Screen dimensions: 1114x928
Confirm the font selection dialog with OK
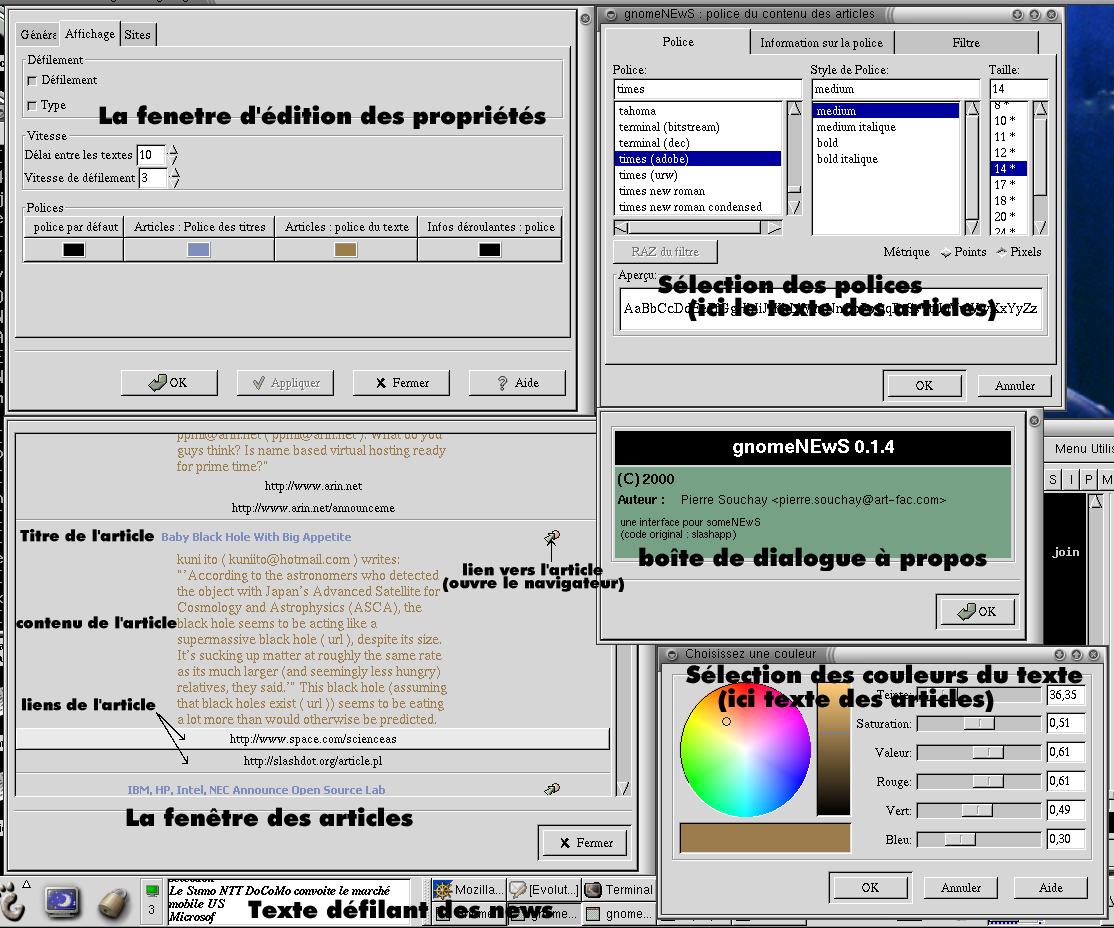[924, 385]
